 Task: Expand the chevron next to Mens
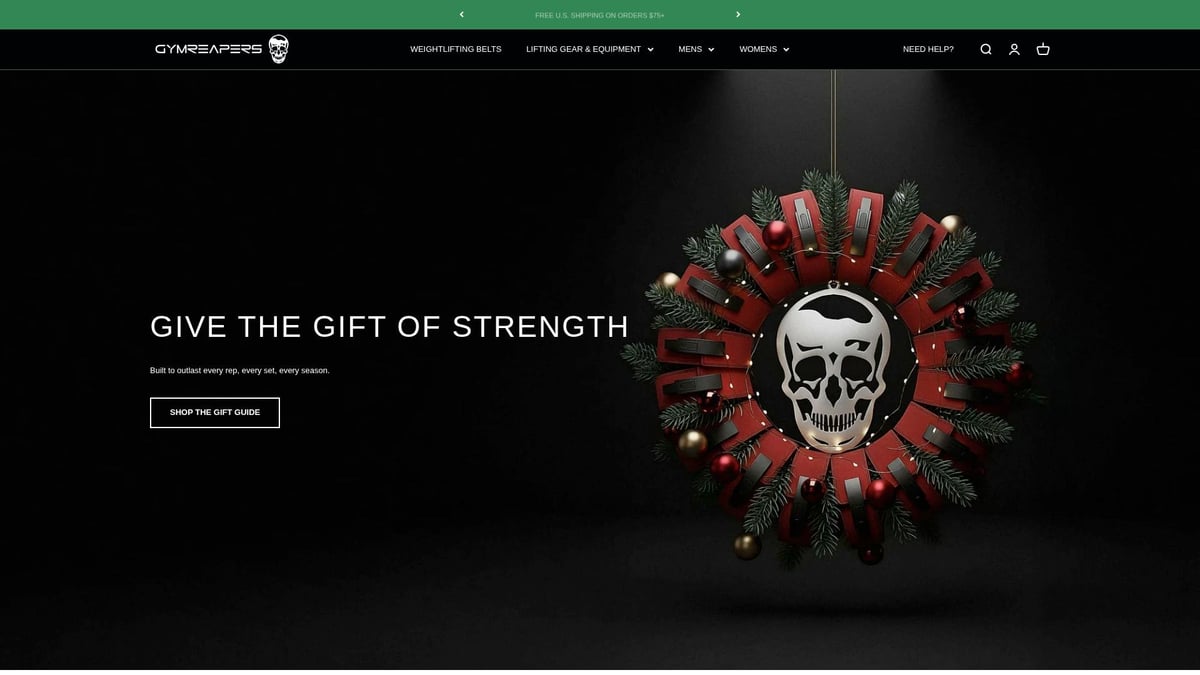pos(711,49)
